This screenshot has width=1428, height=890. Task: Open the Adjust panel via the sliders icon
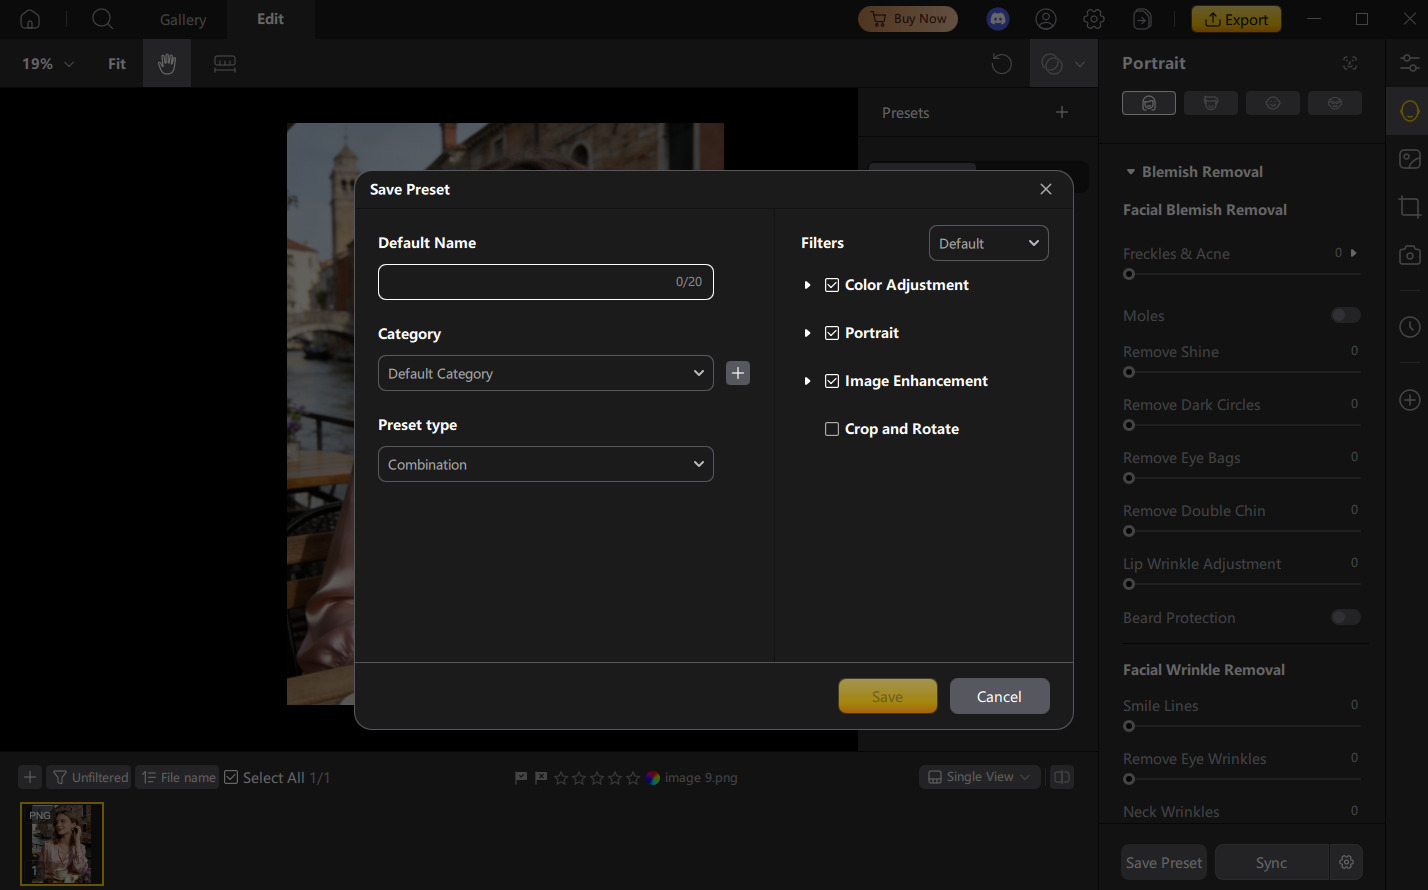1409,63
